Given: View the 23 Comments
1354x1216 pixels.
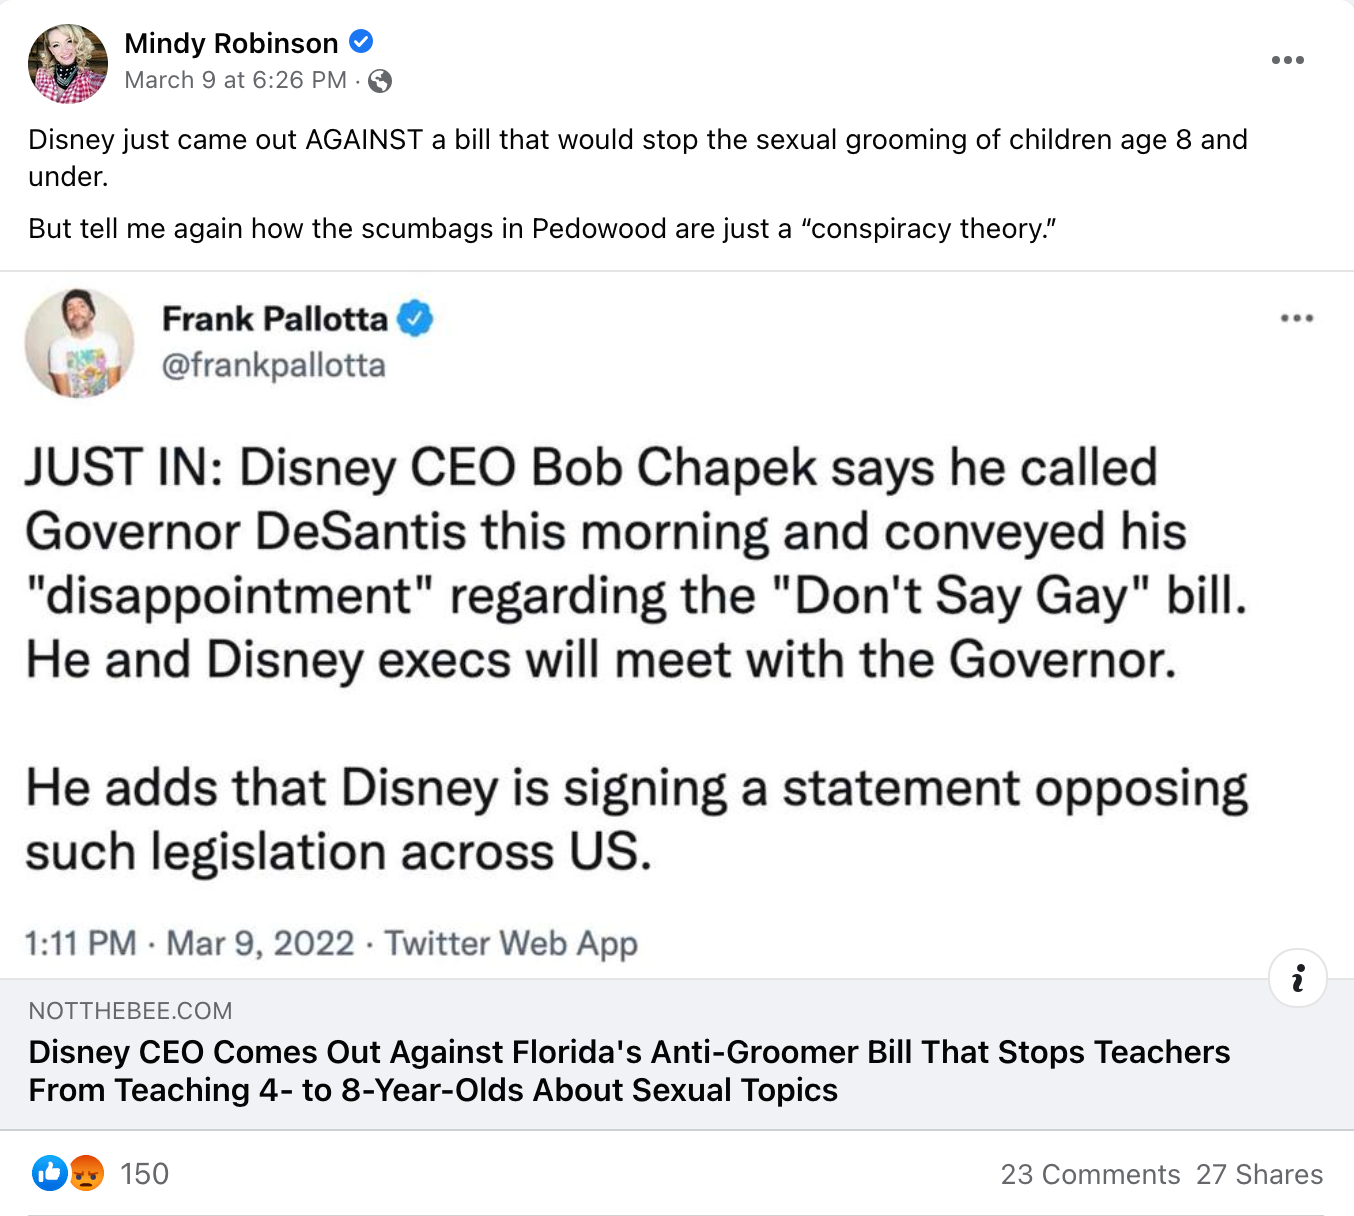Looking at the screenshot, I should [1090, 1174].
